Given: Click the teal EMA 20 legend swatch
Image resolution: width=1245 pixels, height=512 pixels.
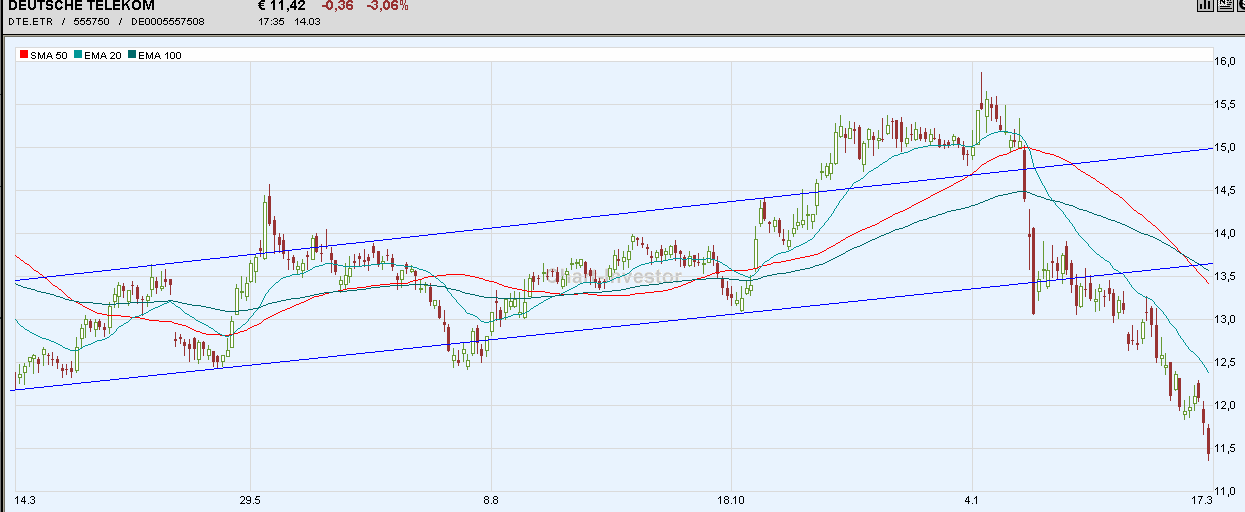Looking at the screenshot, I should [78, 56].
